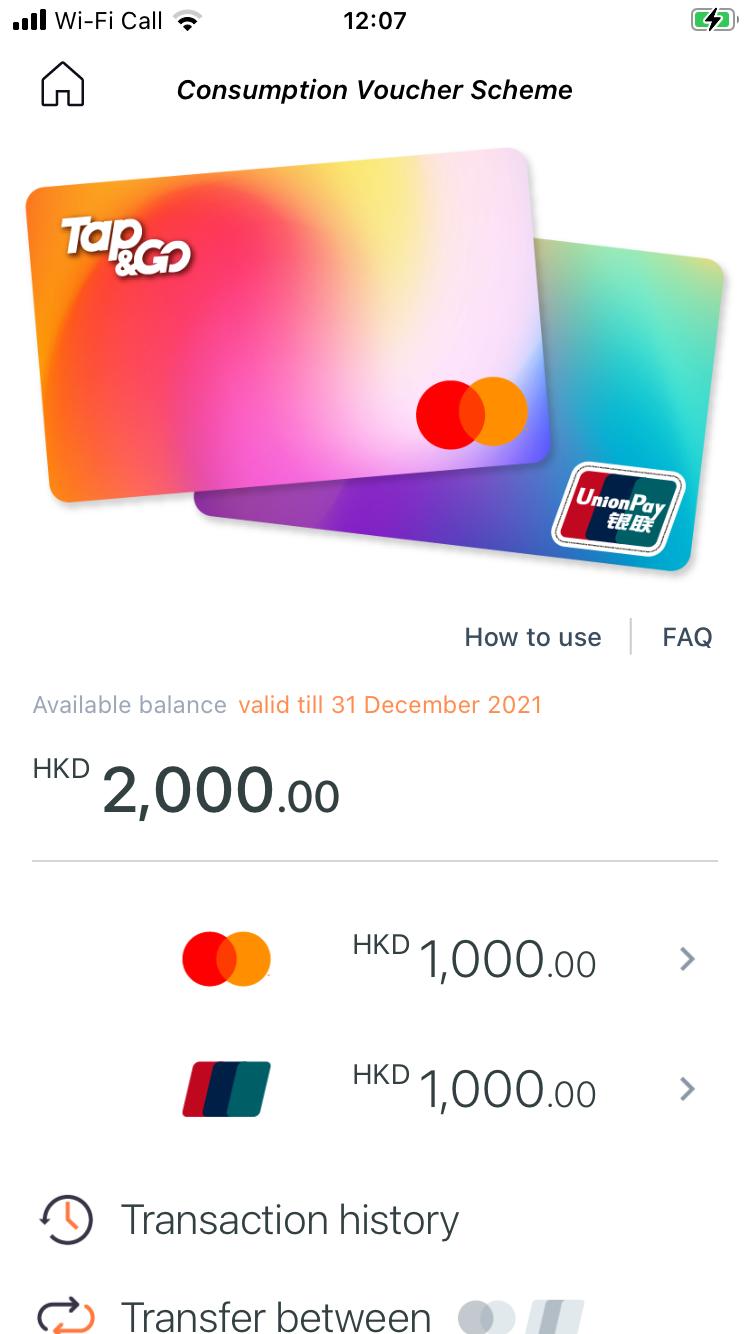Screen dimensions: 750x1334
Task: Expand Mastercard HKD 1,000.00 chevron
Action: tap(687, 959)
